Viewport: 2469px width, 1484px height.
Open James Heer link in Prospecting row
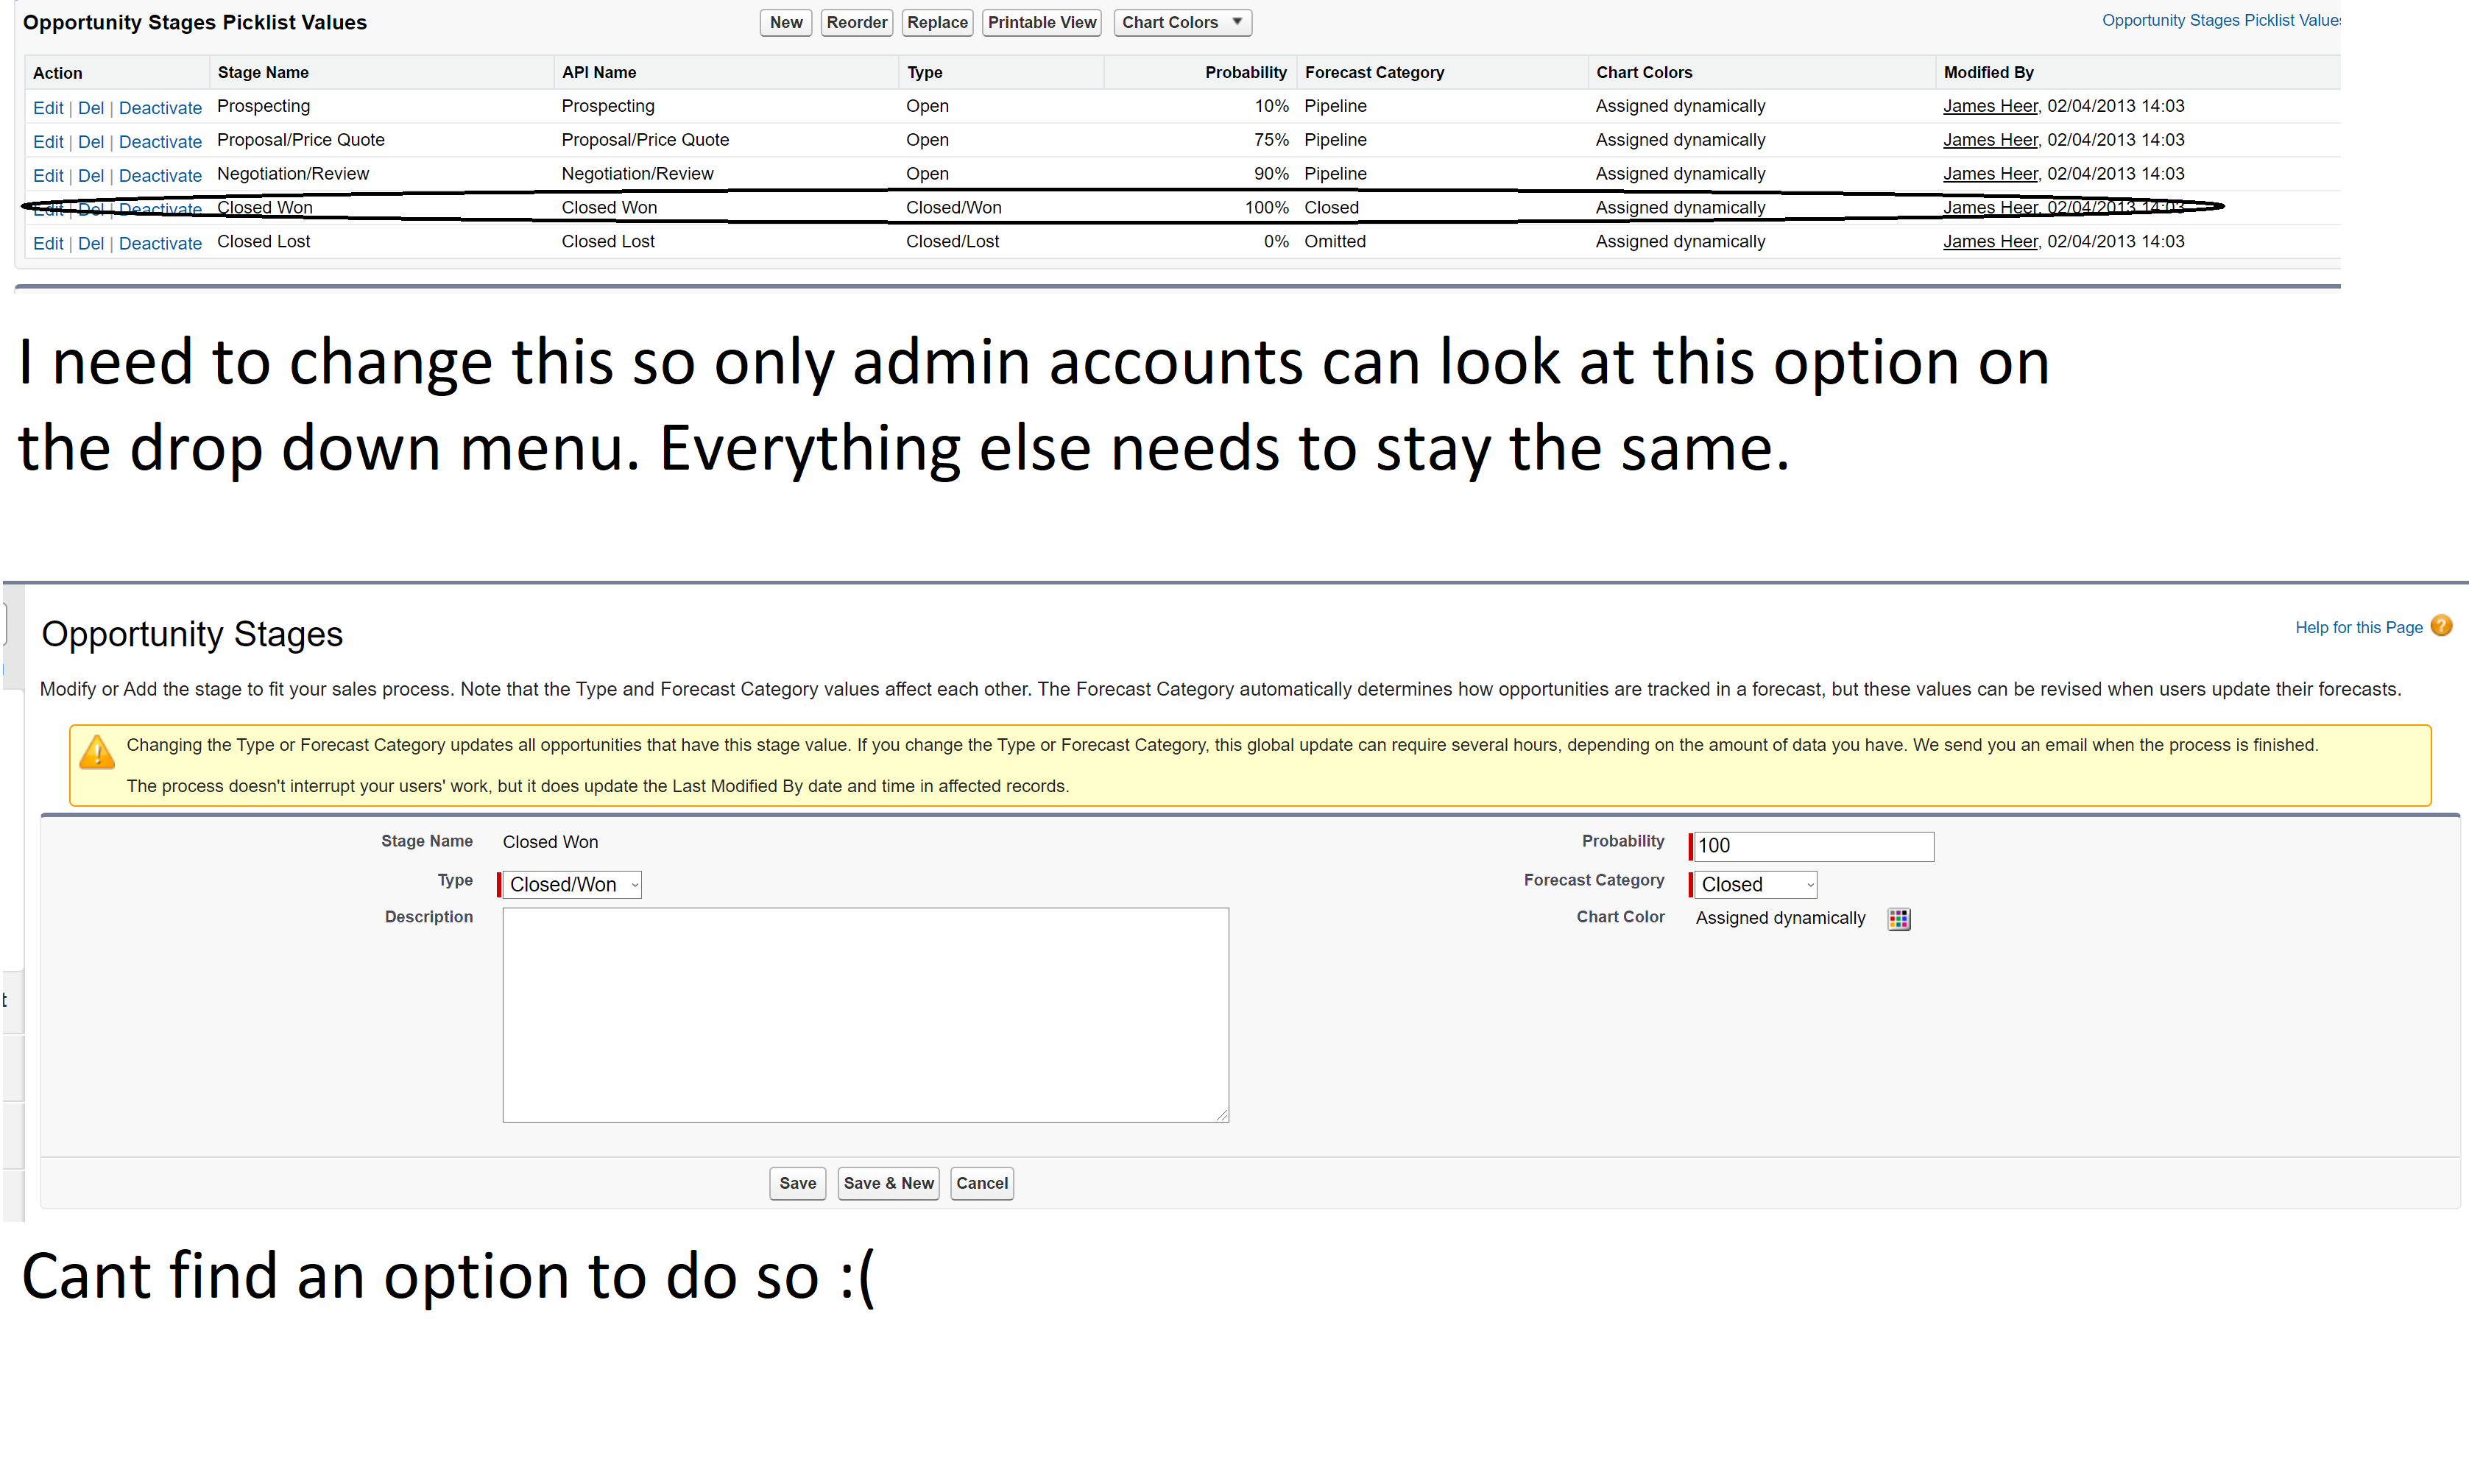pyautogui.click(x=1989, y=106)
